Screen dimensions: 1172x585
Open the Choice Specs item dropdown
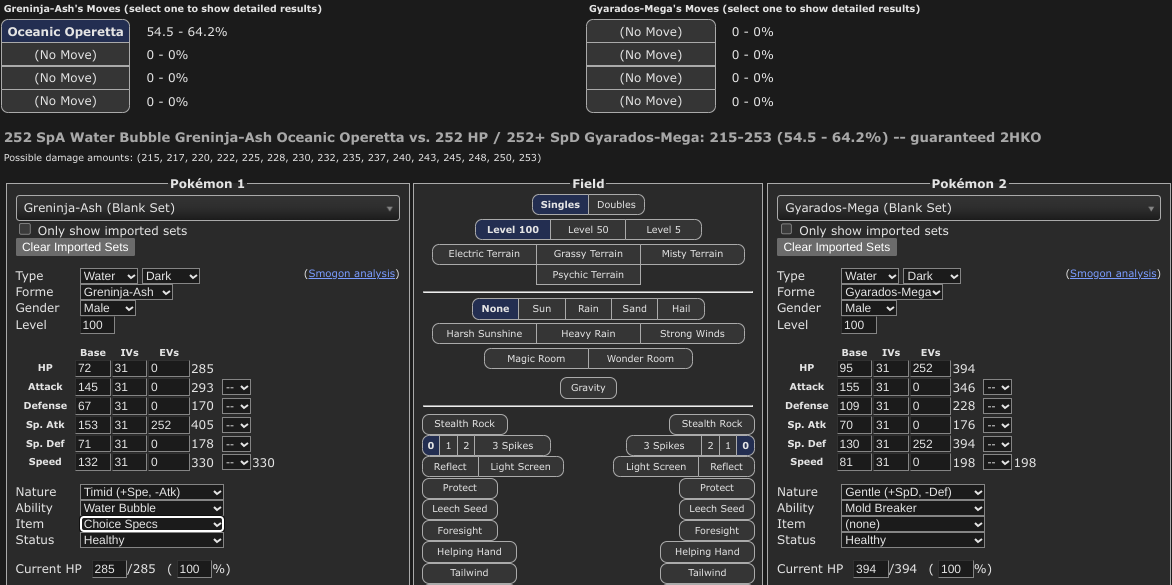click(152, 524)
